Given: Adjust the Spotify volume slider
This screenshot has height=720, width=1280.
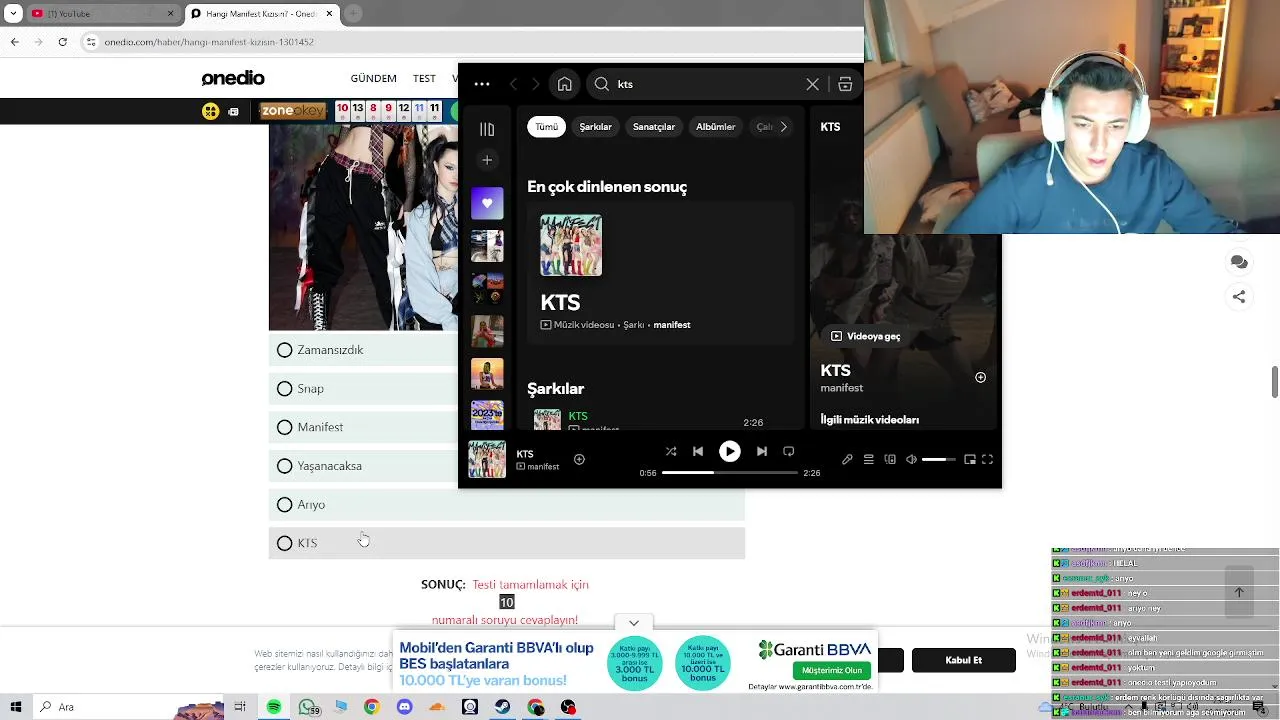Looking at the screenshot, I should (938, 460).
